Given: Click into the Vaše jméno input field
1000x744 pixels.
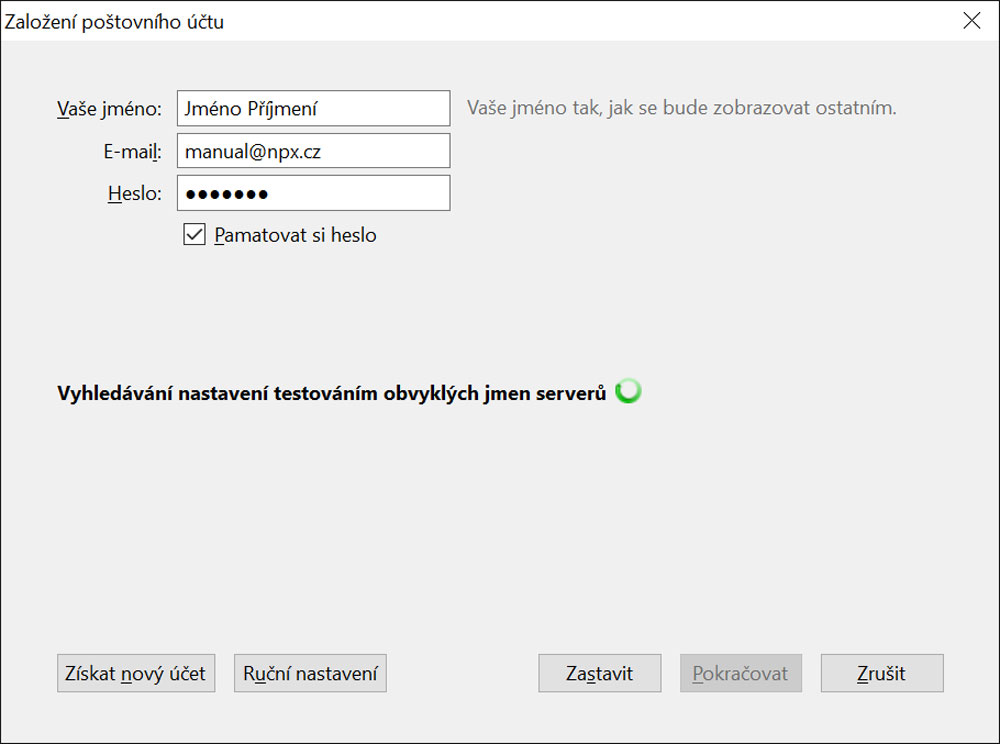Looking at the screenshot, I should tap(313, 108).
